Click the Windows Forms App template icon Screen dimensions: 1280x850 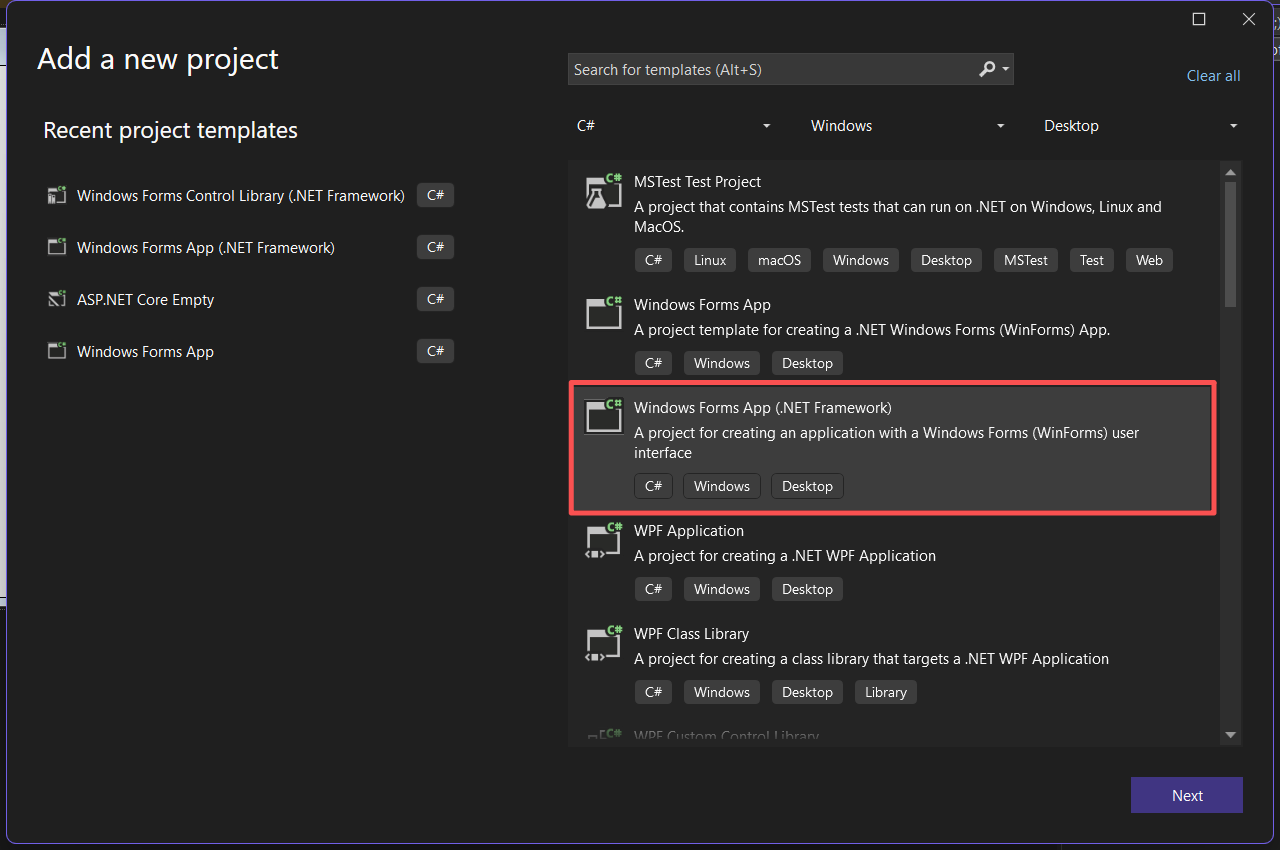(603, 314)
